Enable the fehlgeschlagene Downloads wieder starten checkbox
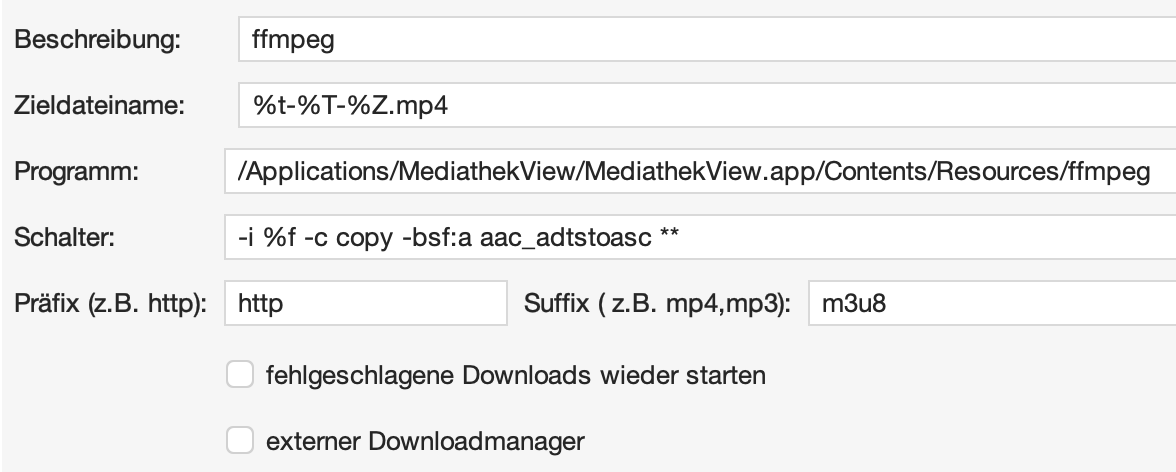 (x=240, y=376)
